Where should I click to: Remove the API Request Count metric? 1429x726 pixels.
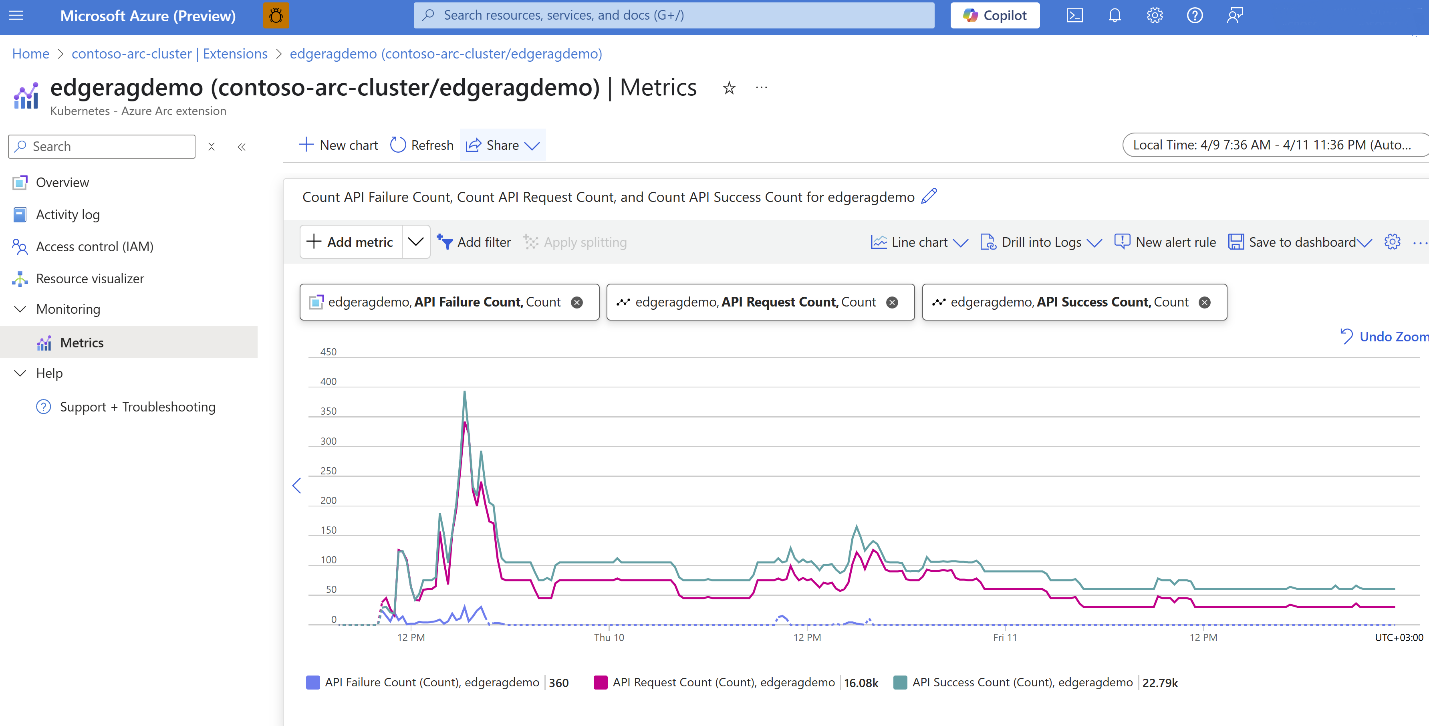893,302
